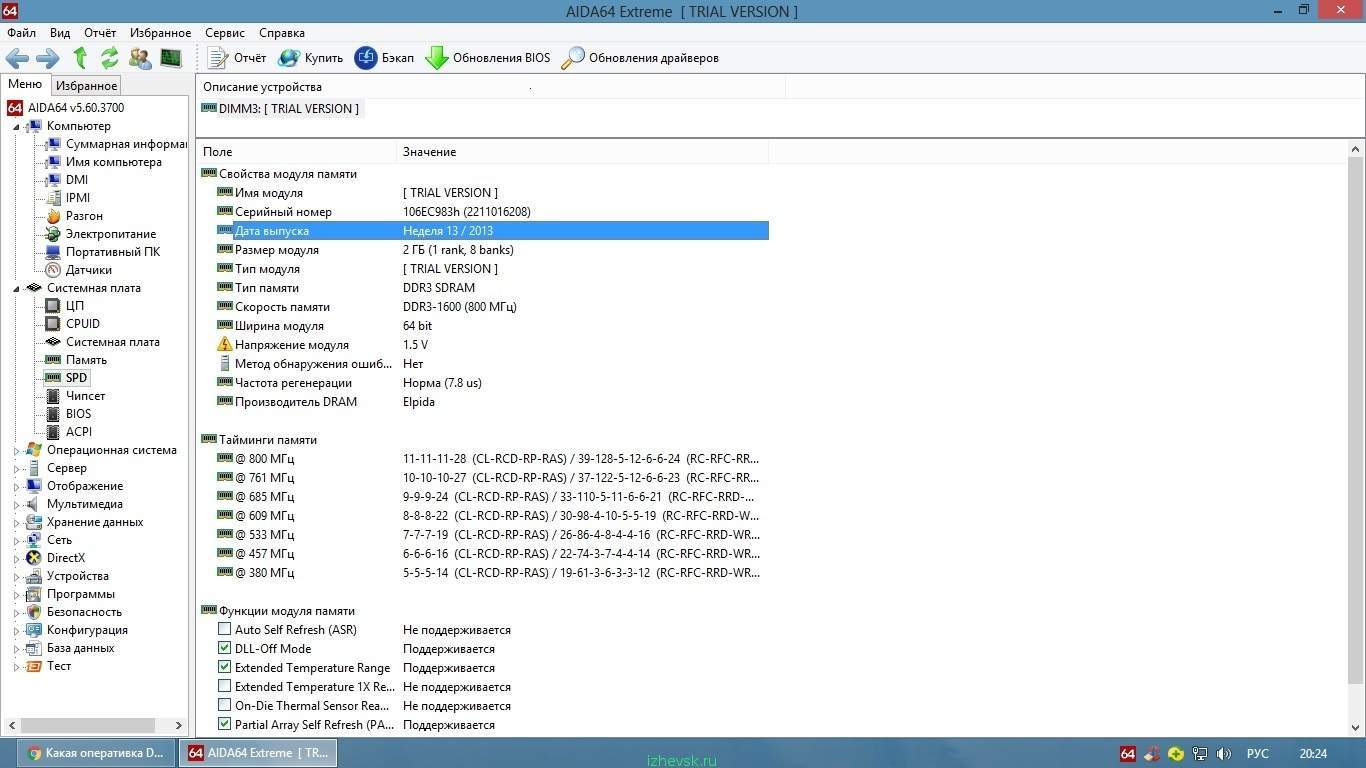Toggle Auto Self Refresh (ASR) checkbox

tap(225, 630)
